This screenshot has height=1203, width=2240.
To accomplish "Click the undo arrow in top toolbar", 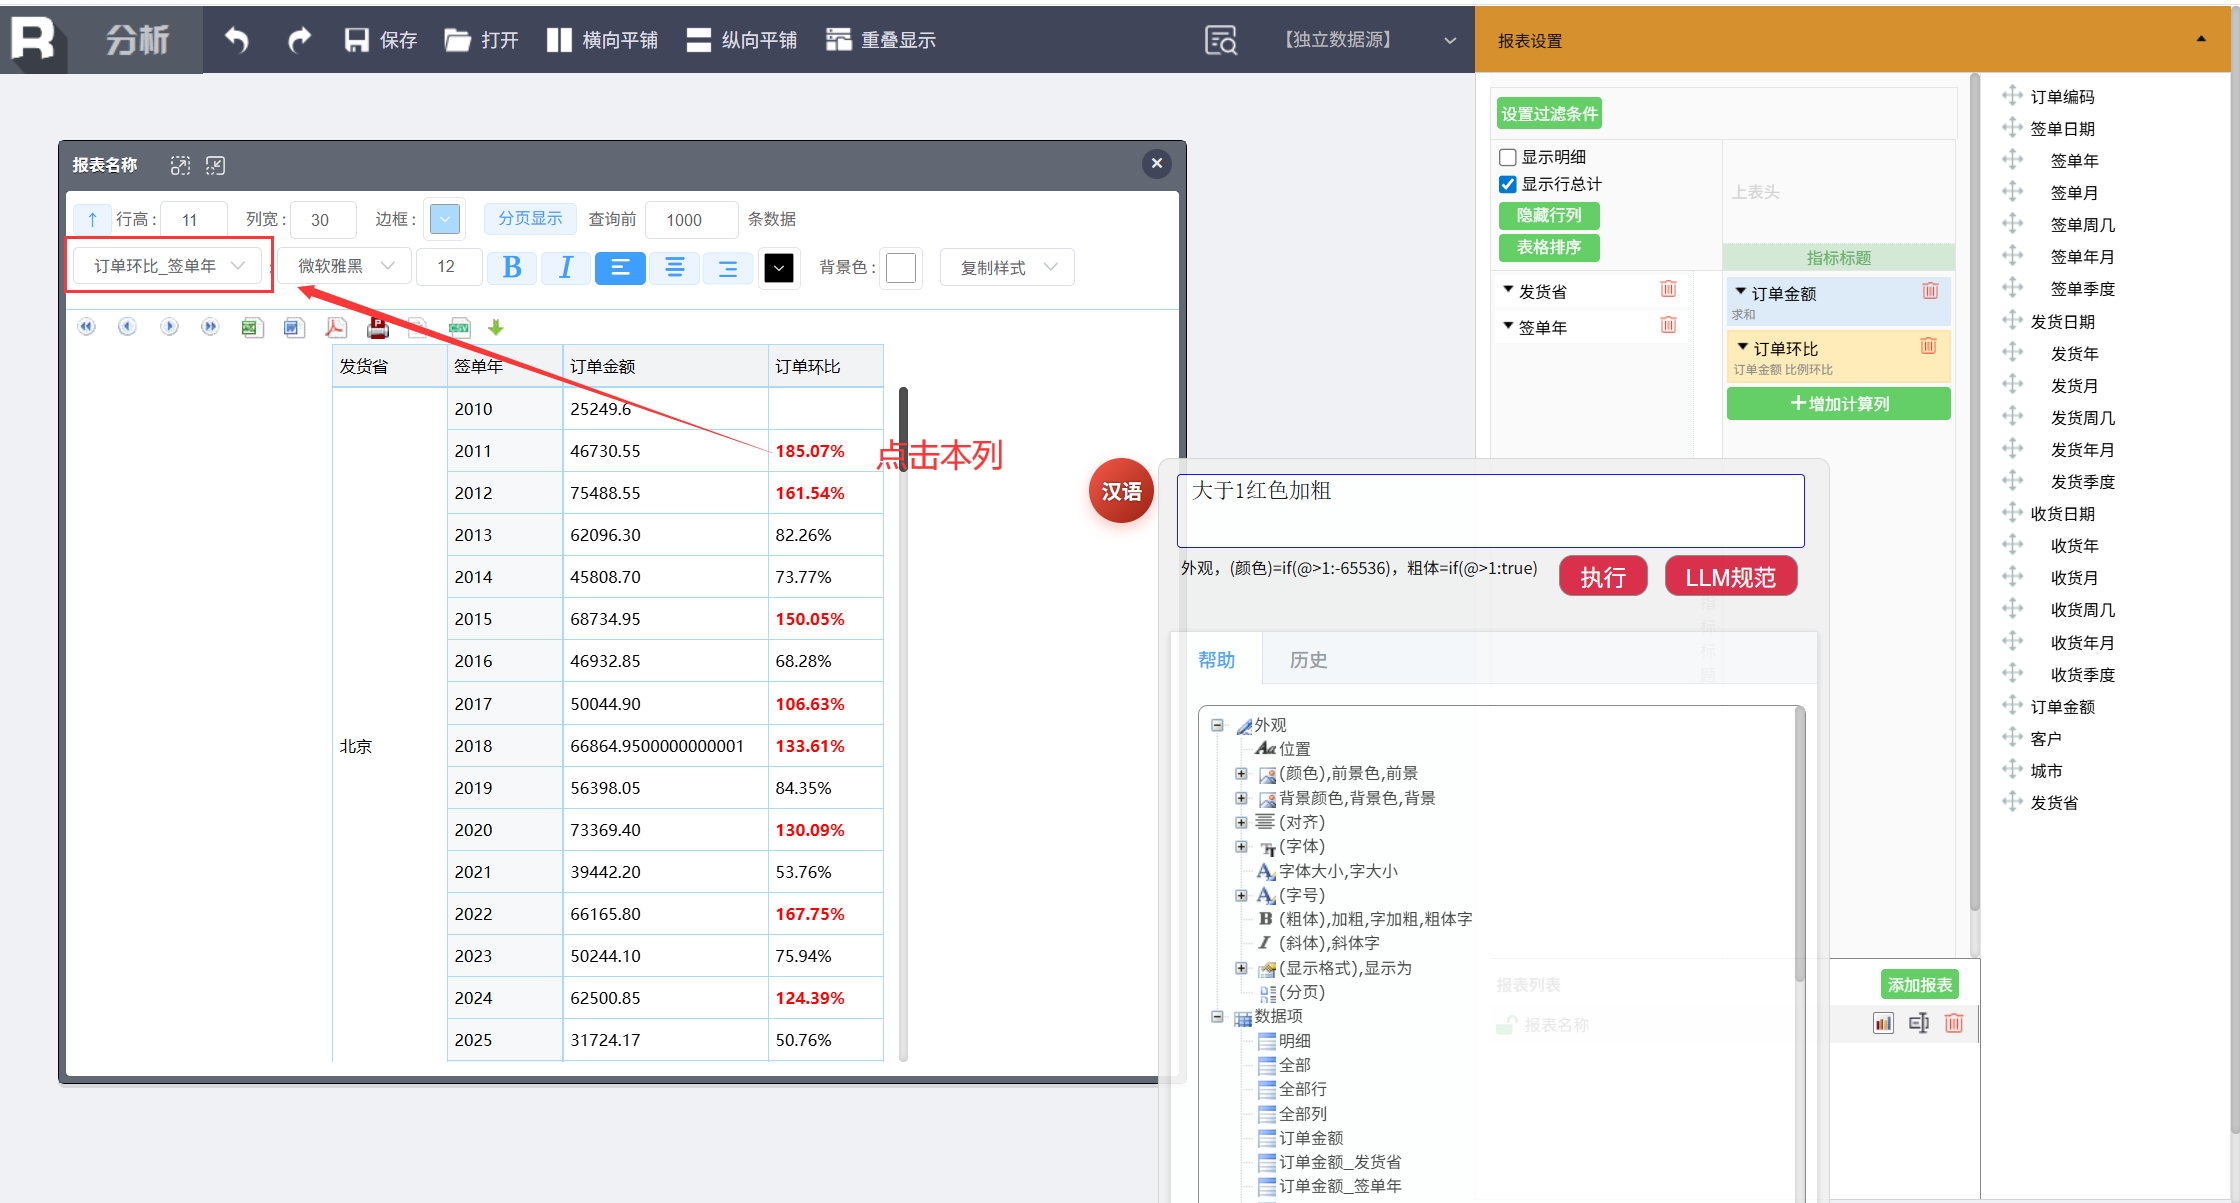I will click(x=236, y=40).
